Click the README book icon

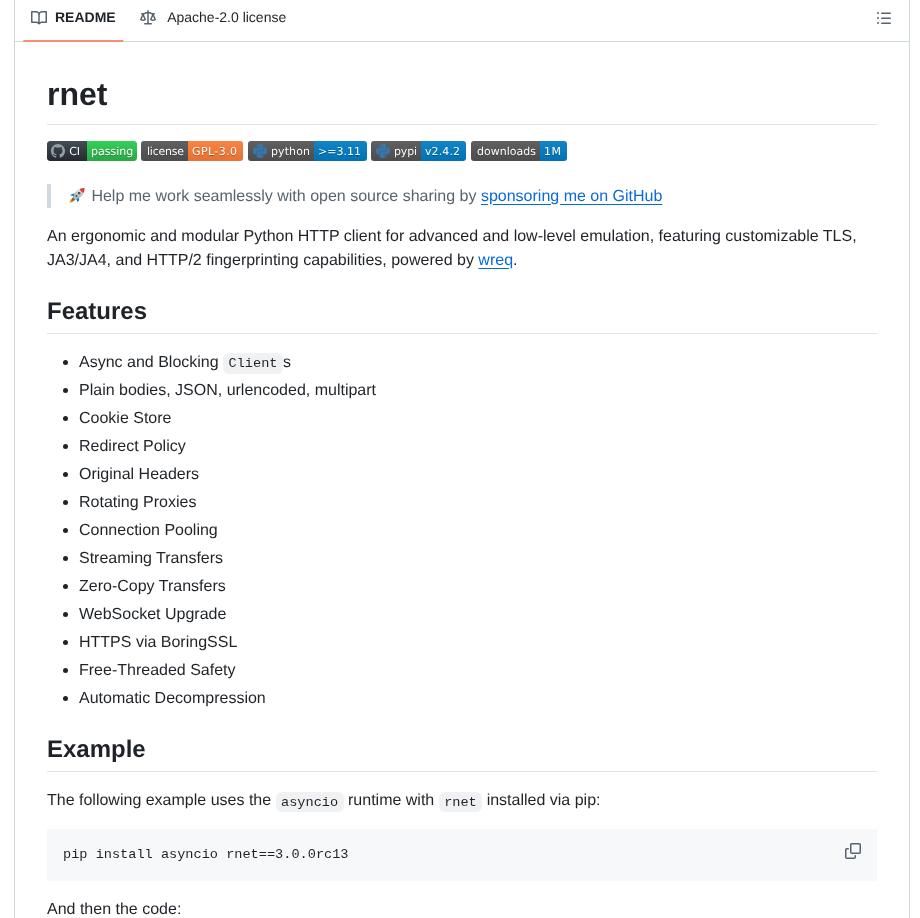tap(39, 17)
